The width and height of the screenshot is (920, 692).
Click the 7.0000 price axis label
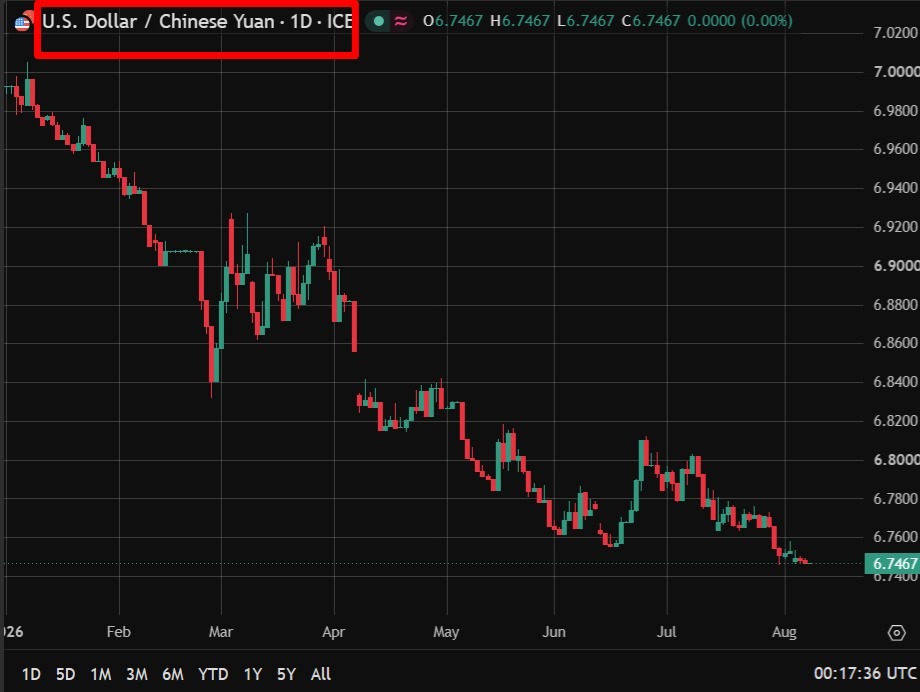[x=896, y=72]
